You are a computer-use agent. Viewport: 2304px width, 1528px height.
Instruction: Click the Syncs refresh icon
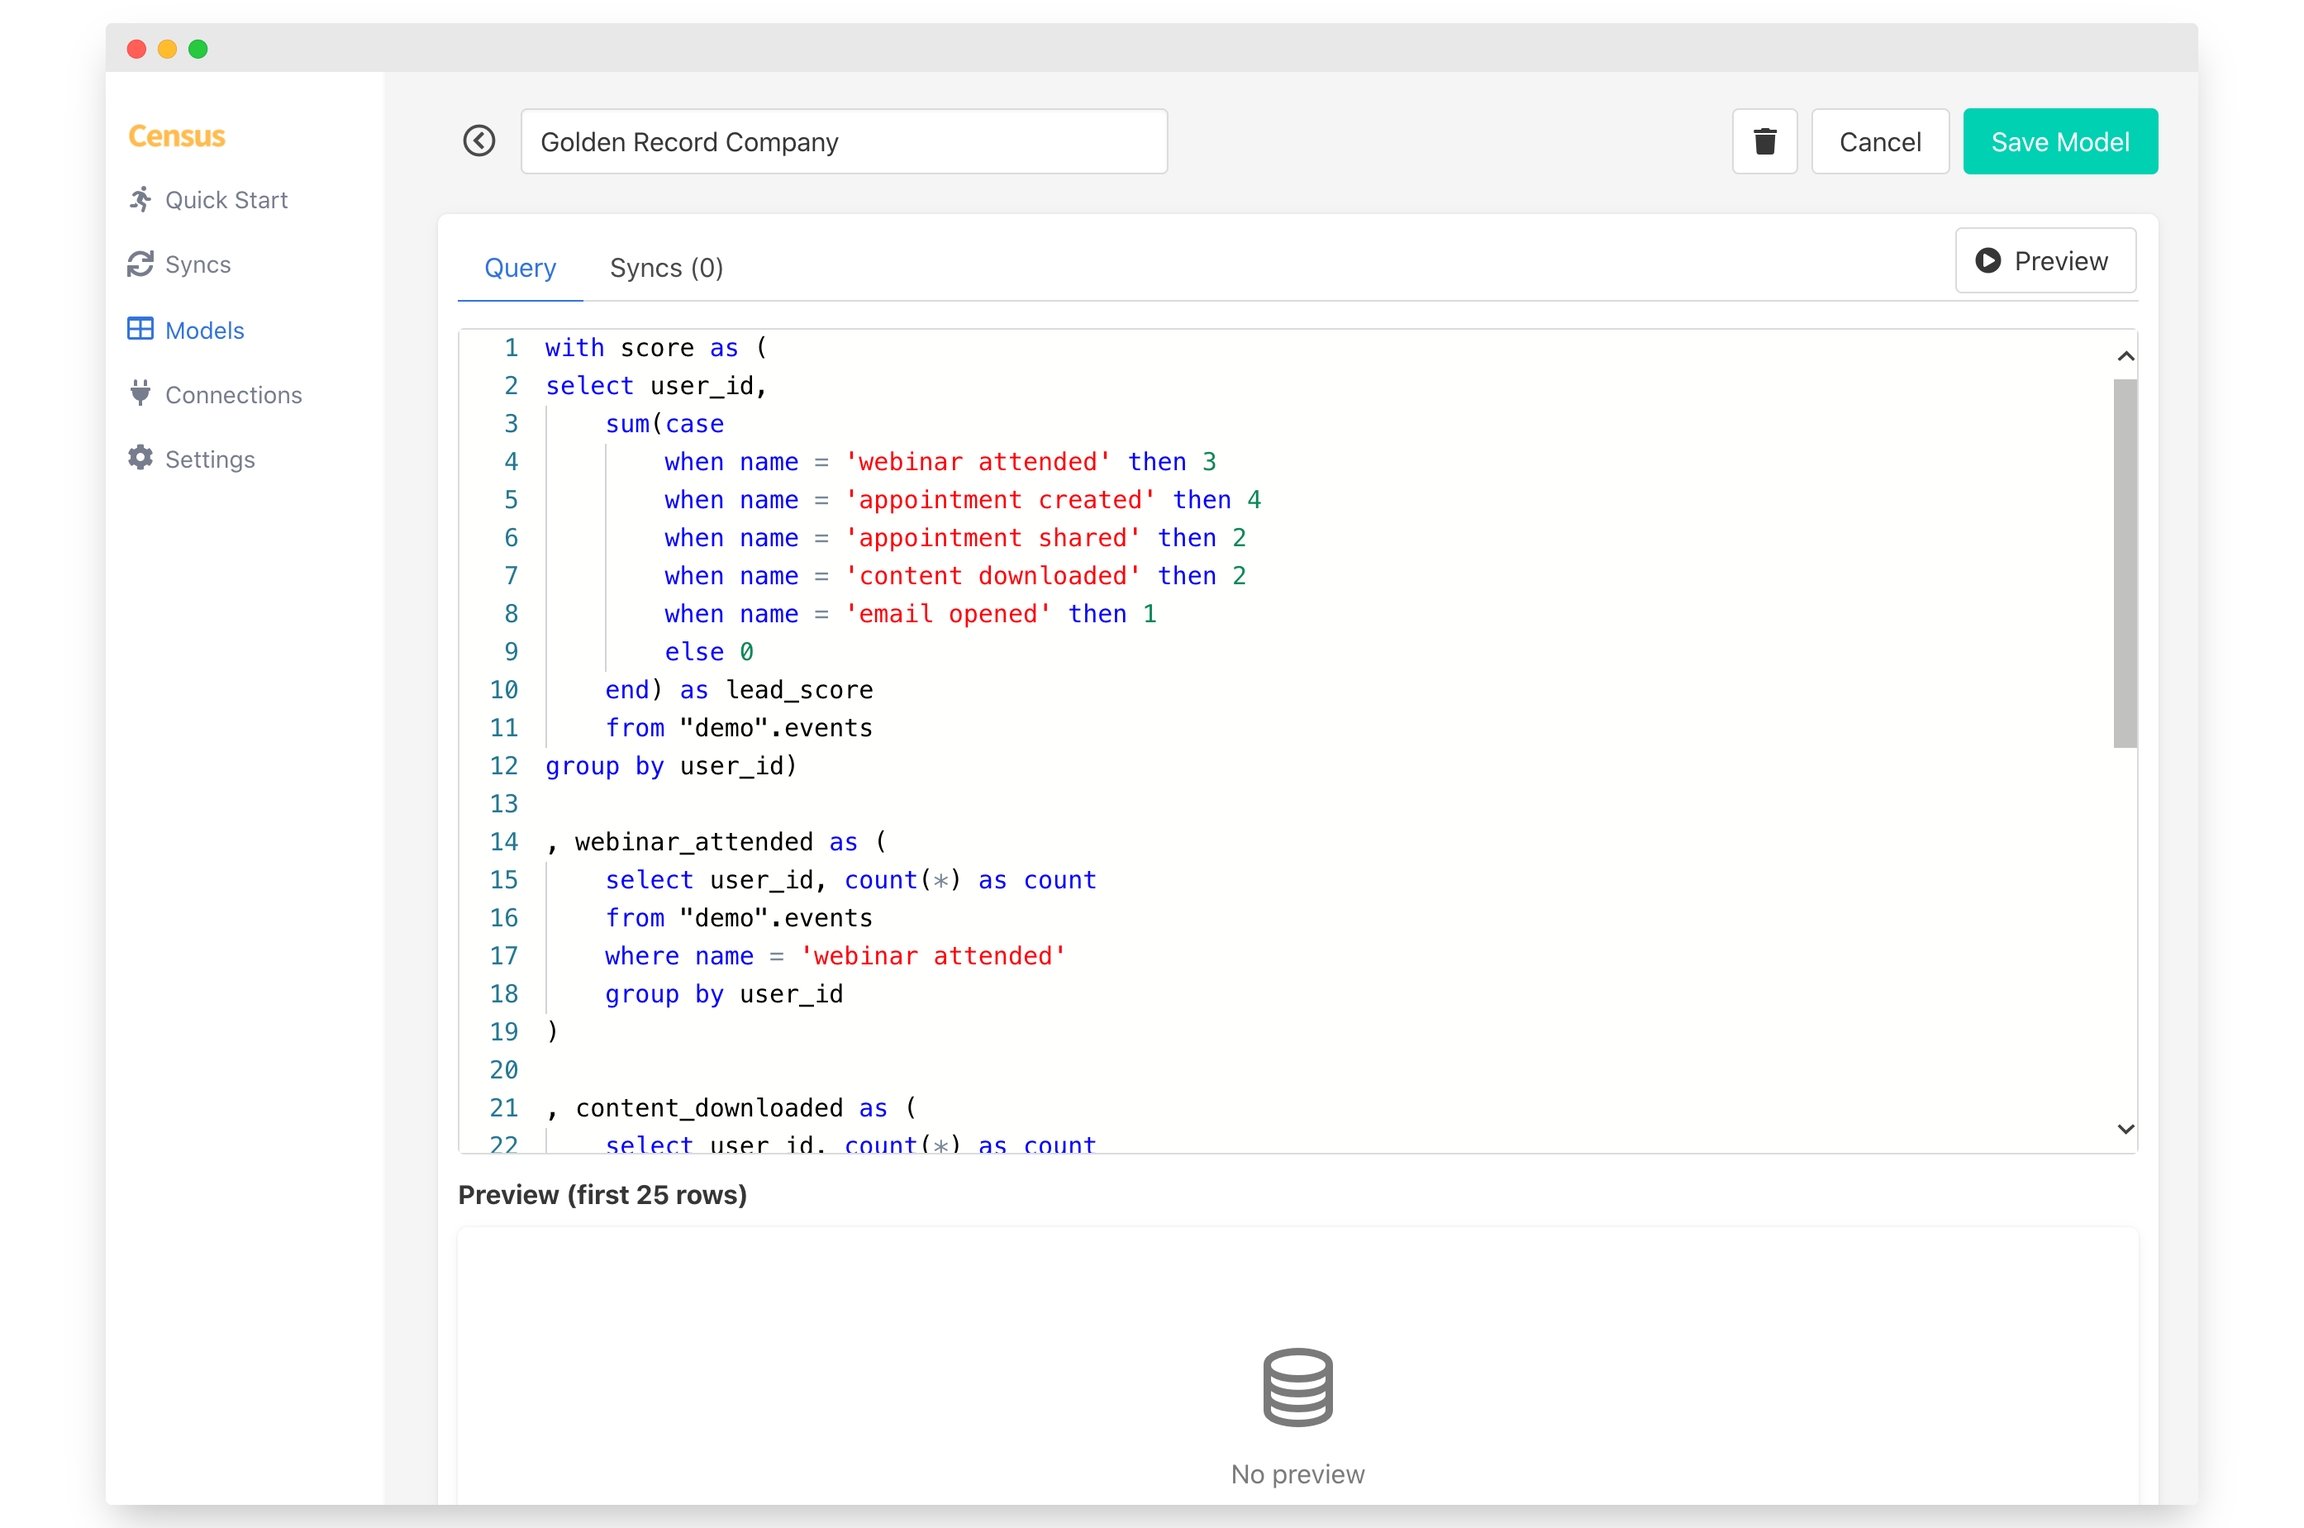(x=141, y=264)
